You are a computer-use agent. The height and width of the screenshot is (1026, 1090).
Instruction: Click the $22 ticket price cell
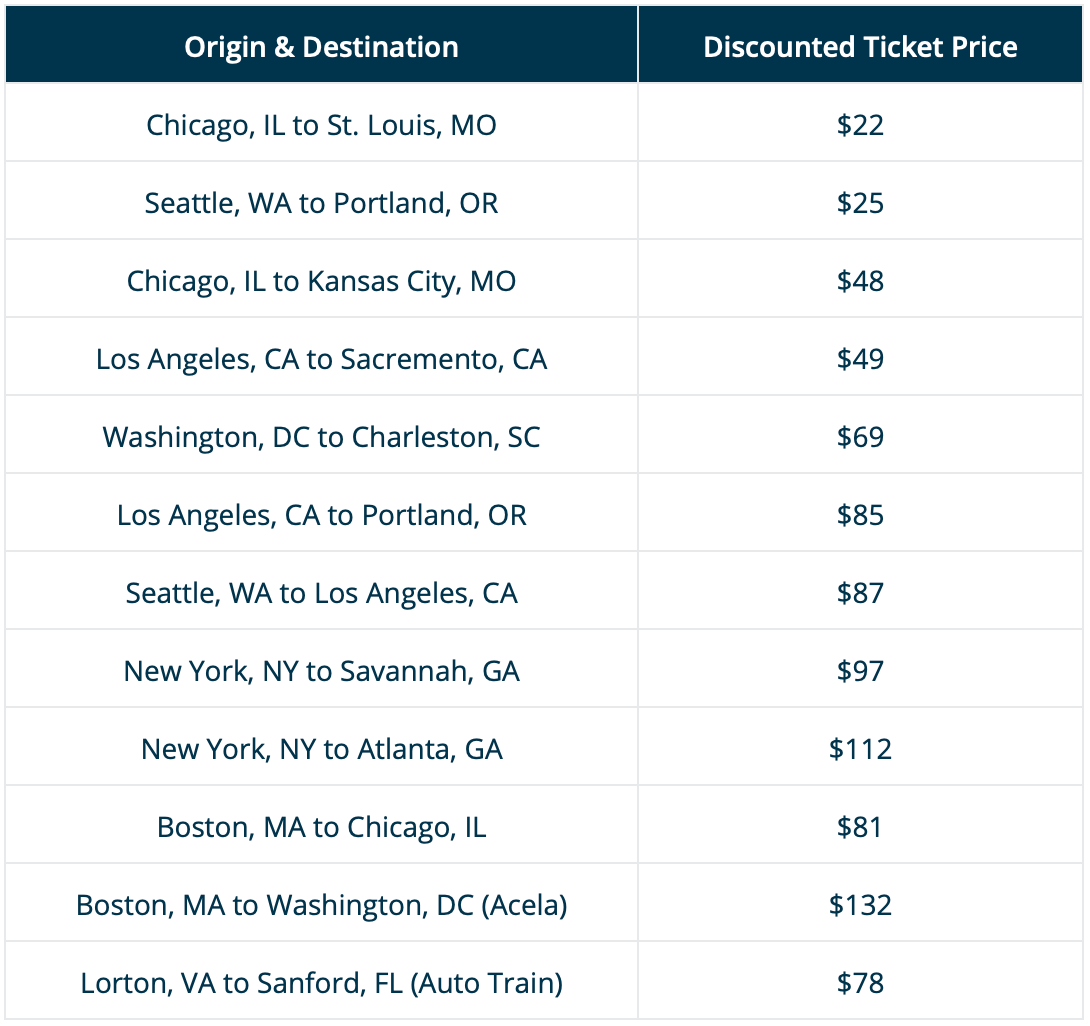[860, 125]
